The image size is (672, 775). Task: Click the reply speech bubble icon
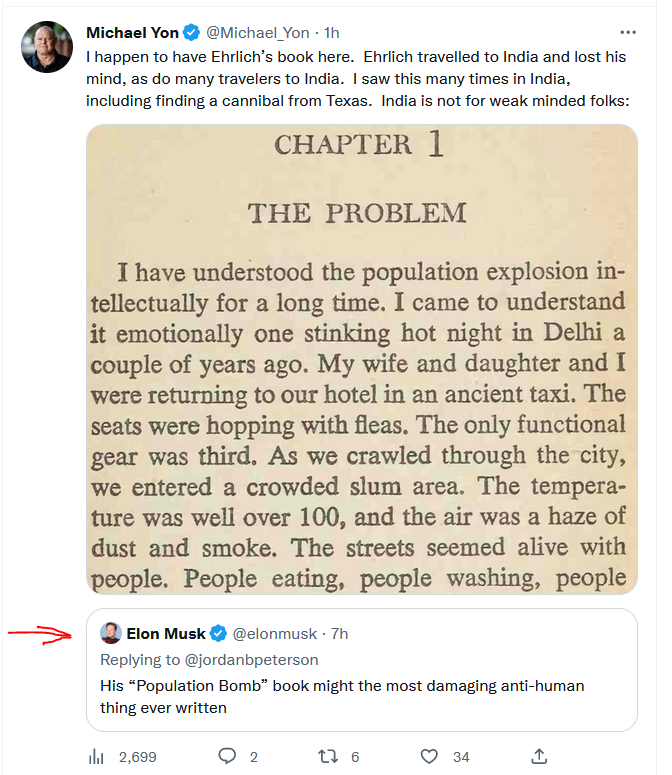[x=227, y=756]
